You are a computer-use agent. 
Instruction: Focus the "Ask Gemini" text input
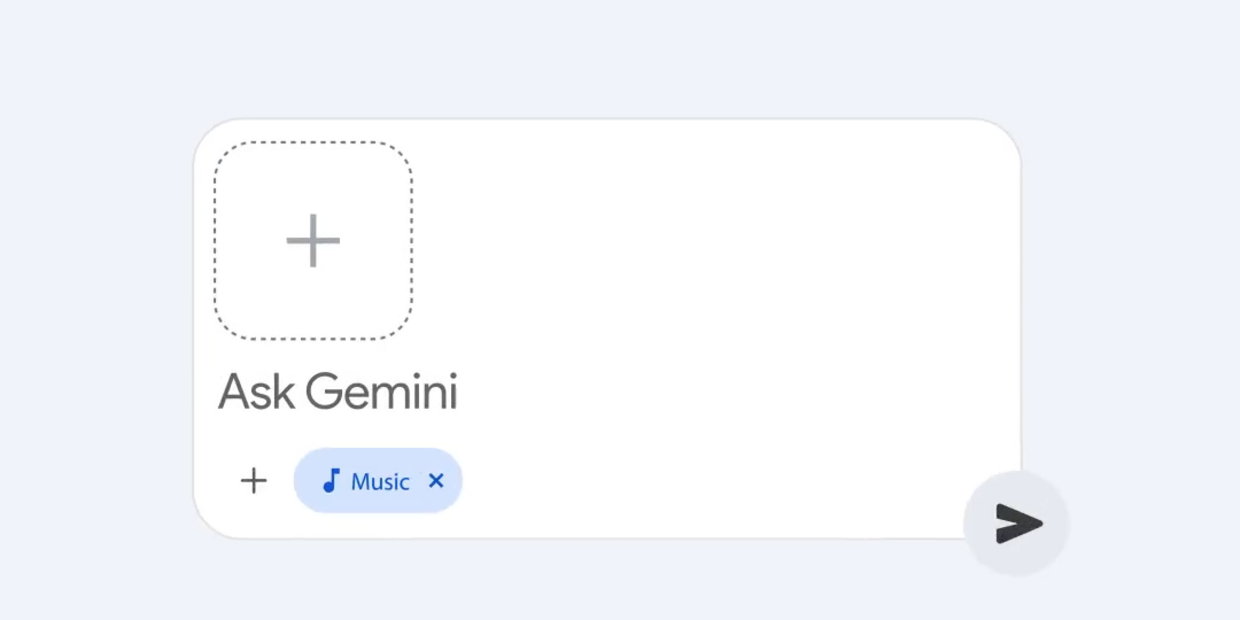point(338,392)
